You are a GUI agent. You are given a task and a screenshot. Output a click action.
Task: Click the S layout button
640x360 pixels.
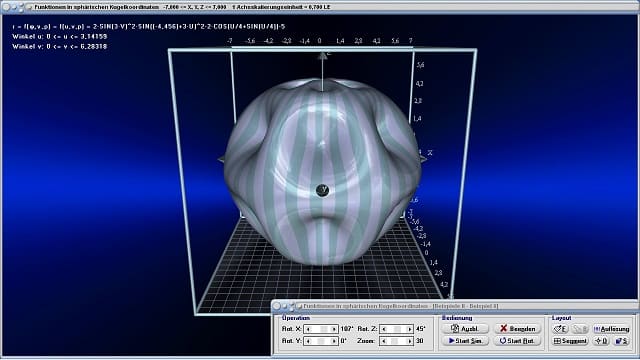621,341
